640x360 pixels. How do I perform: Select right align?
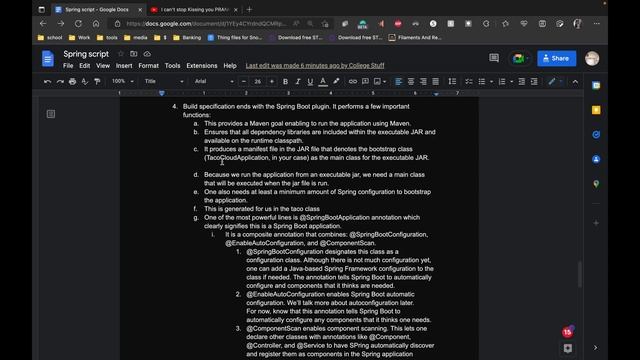click(423, 82)
